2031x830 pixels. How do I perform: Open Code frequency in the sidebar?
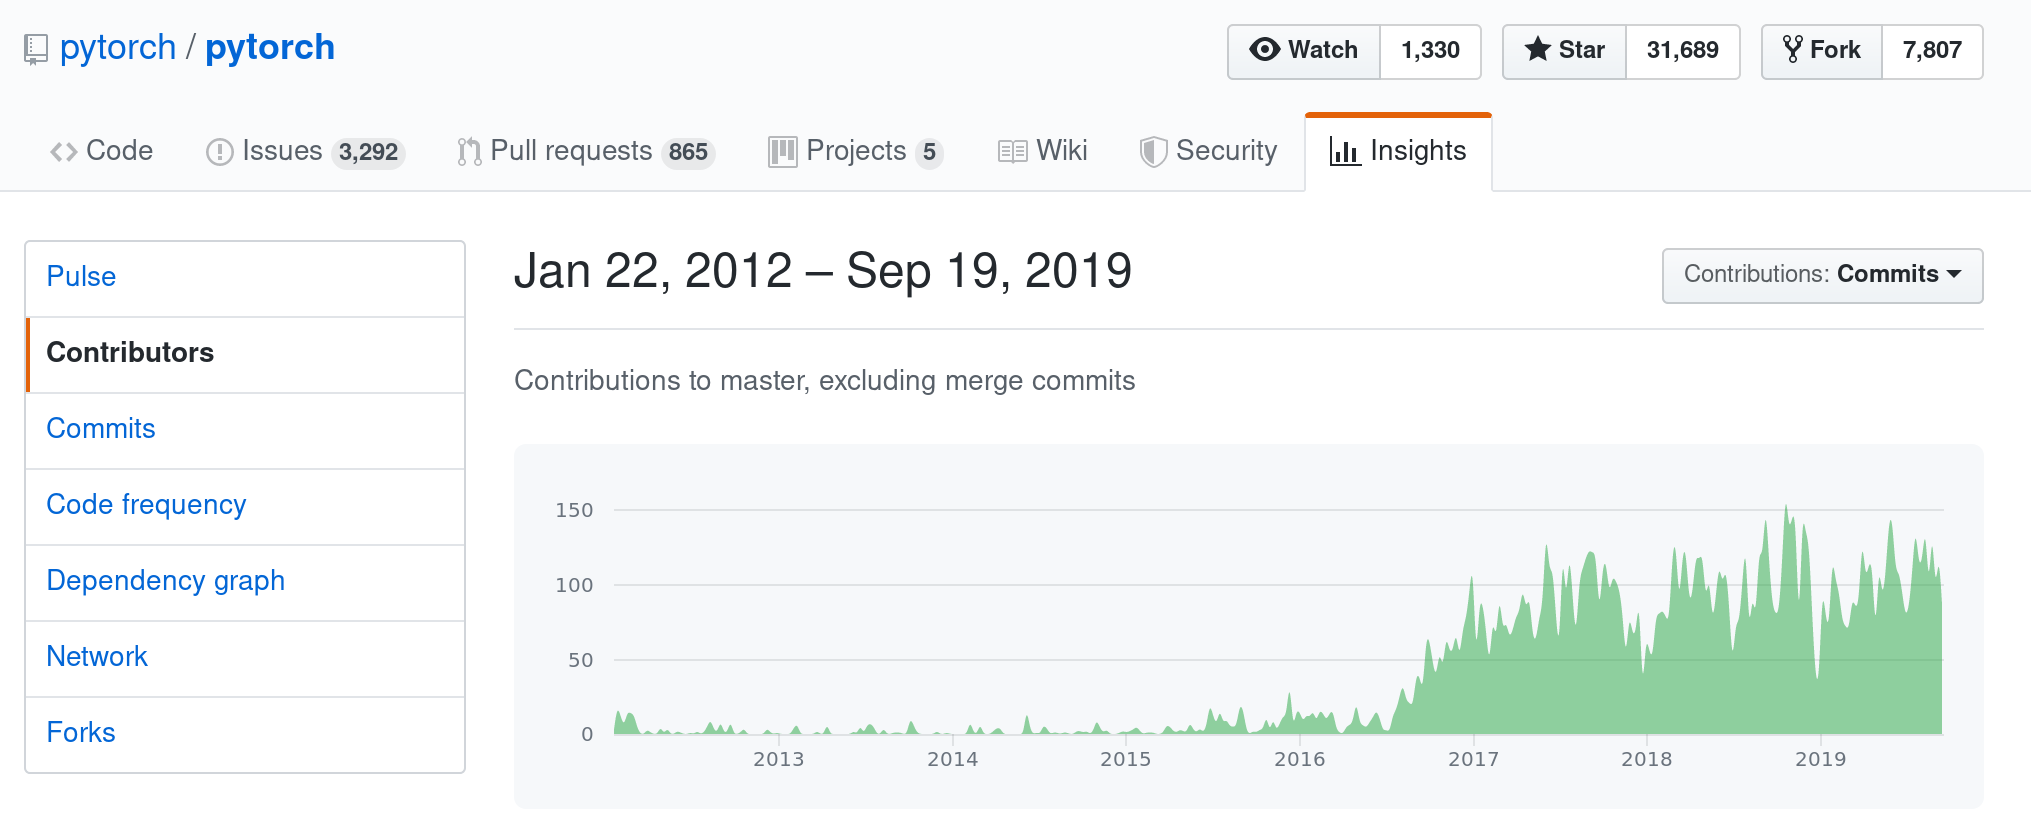pyautogui.click(x=245, y=505)
